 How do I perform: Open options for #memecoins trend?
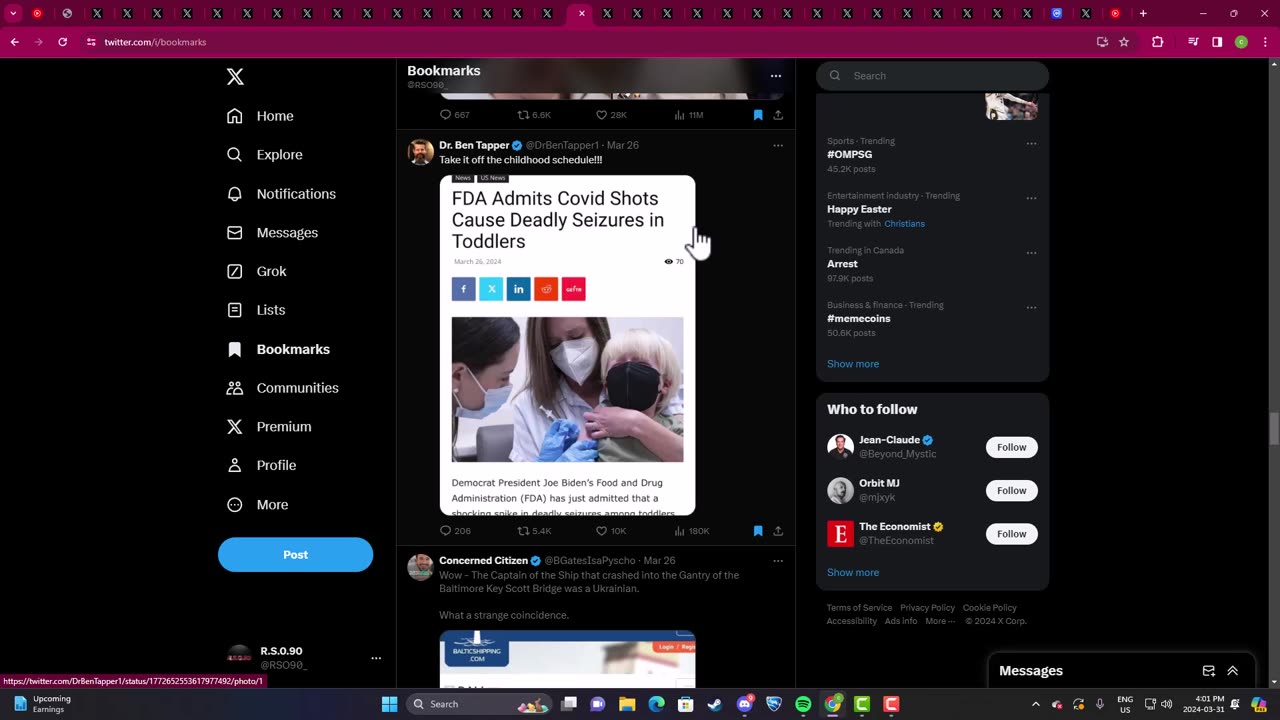pos(1031,307)
